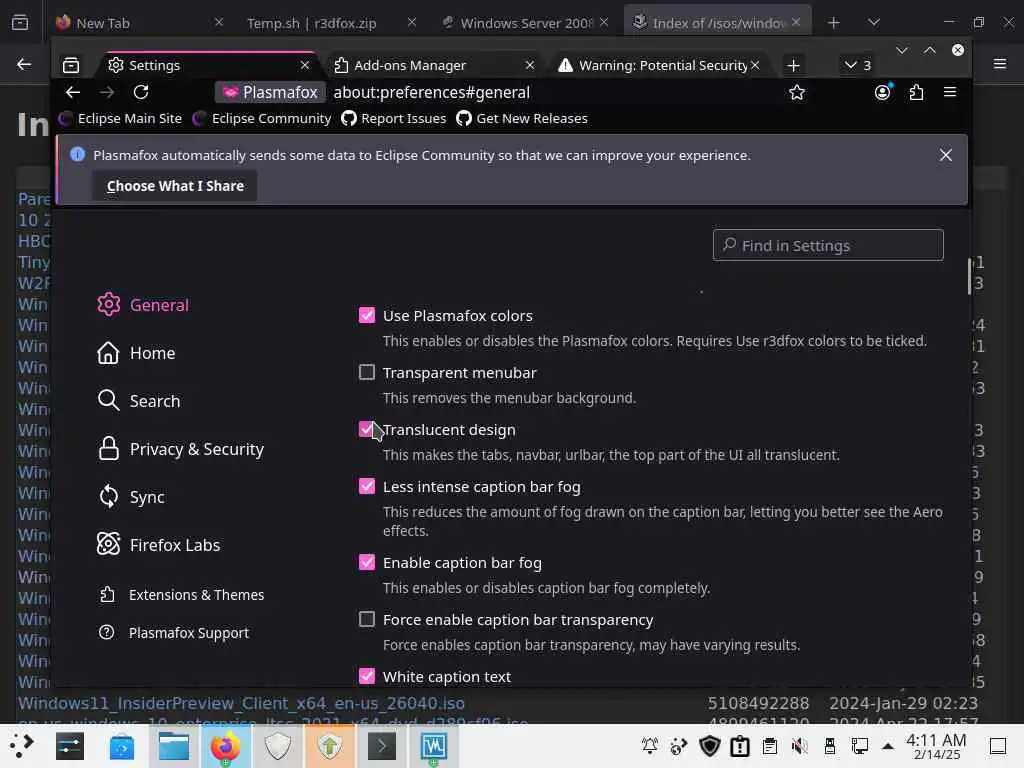Switch to the Settings tab
This screenshot has width=1024, height=768.
click(x=209, y=65)
